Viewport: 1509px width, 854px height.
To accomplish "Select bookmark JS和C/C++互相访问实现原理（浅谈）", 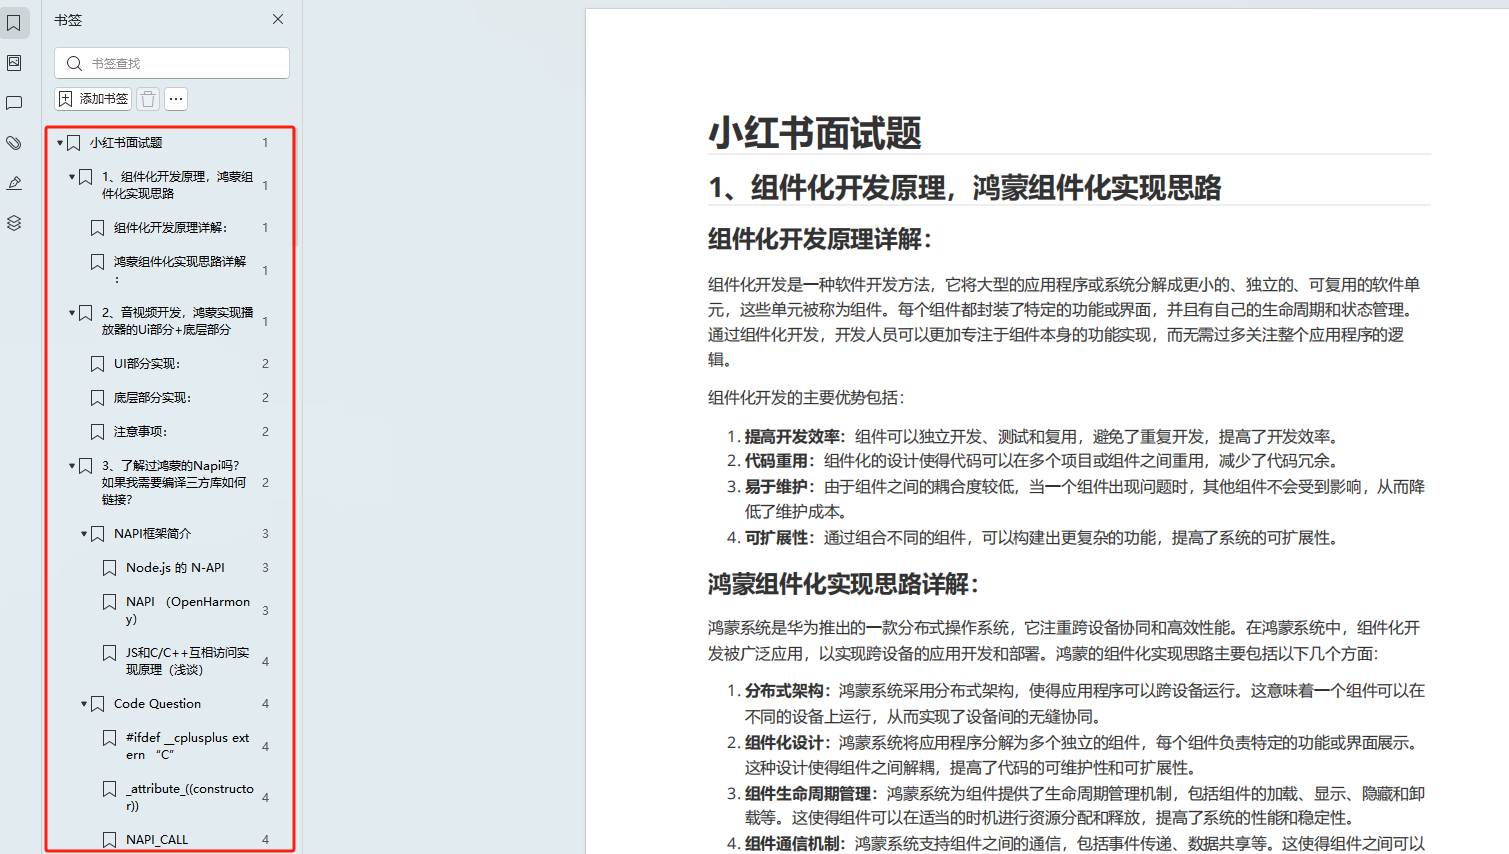I will click(x=188, y=661).
